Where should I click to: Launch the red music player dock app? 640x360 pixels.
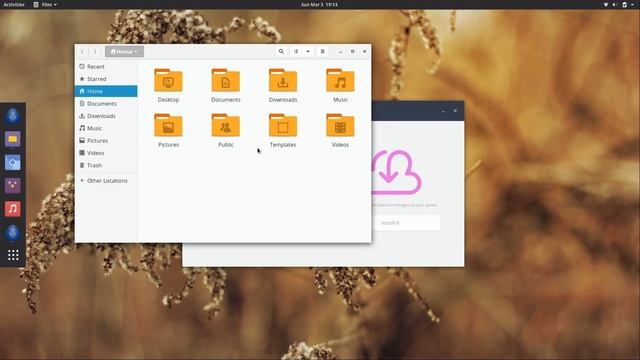13,209
